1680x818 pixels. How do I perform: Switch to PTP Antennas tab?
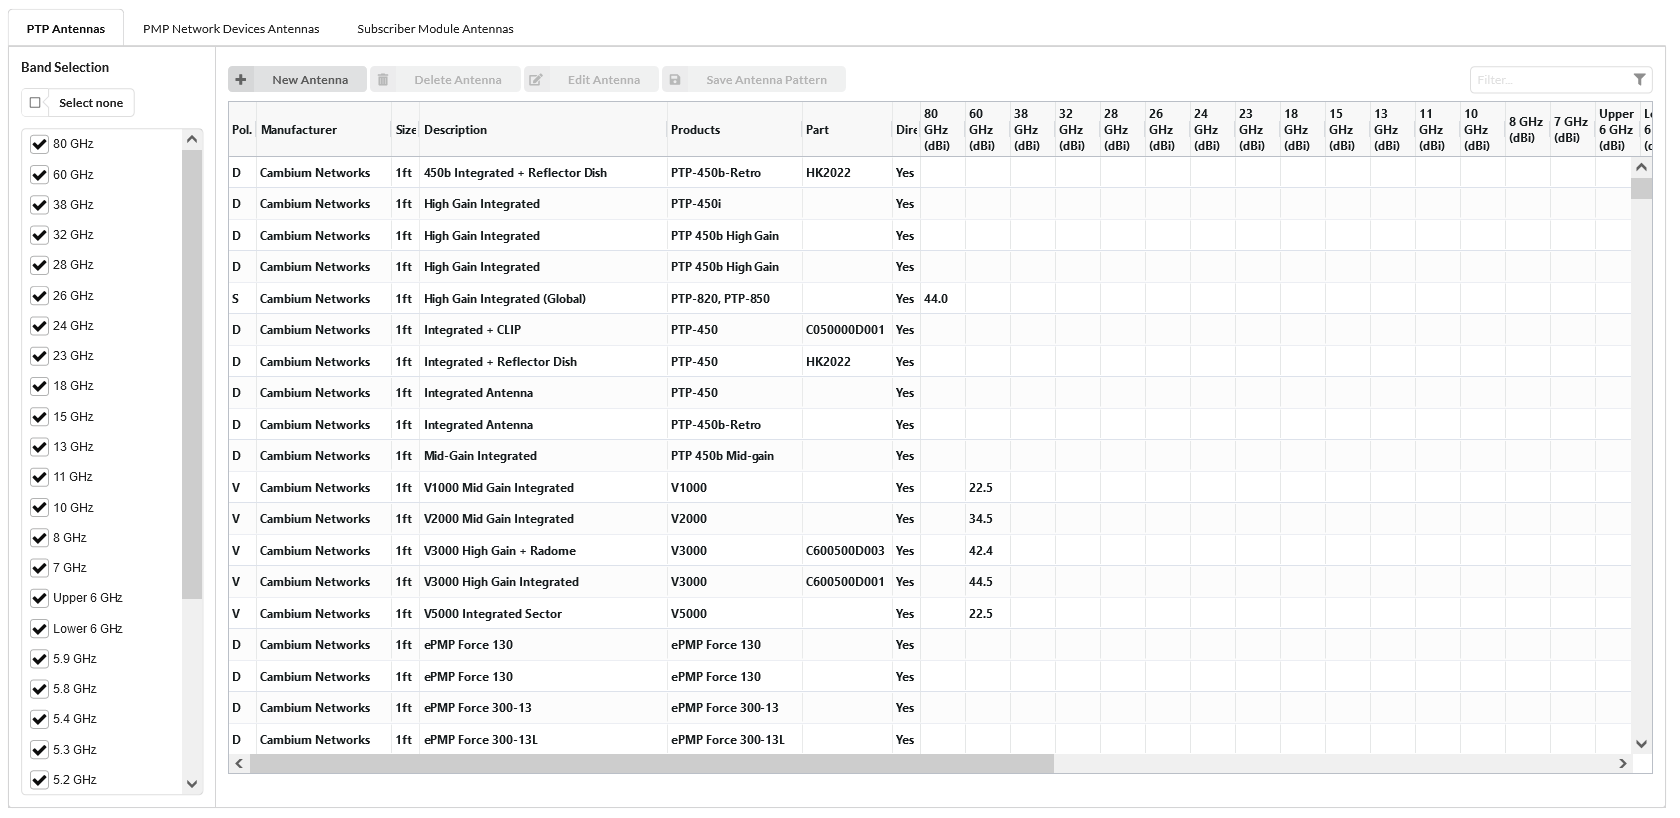[x=66, y=29]
